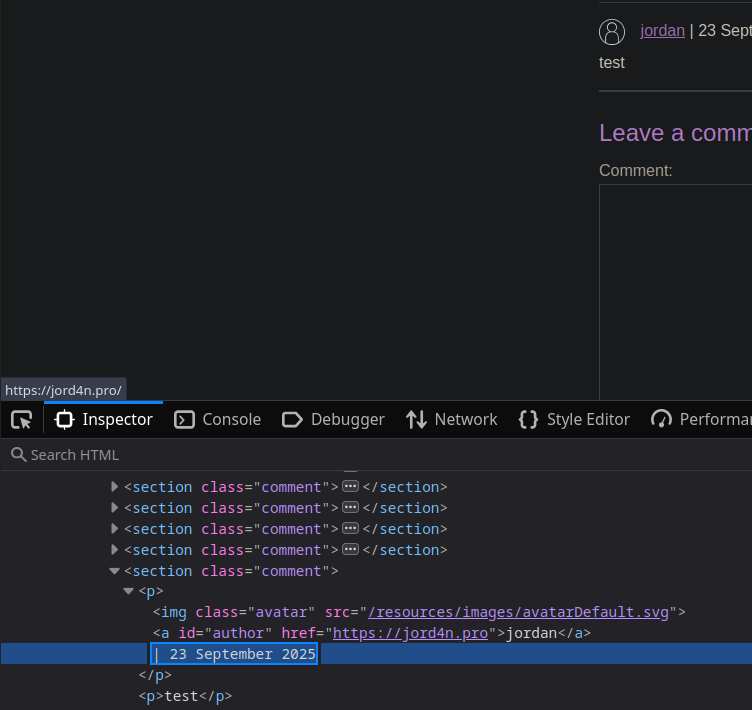Click the jordan author link on the page
This screenshot has height=710, width=752.
(662, 30)
